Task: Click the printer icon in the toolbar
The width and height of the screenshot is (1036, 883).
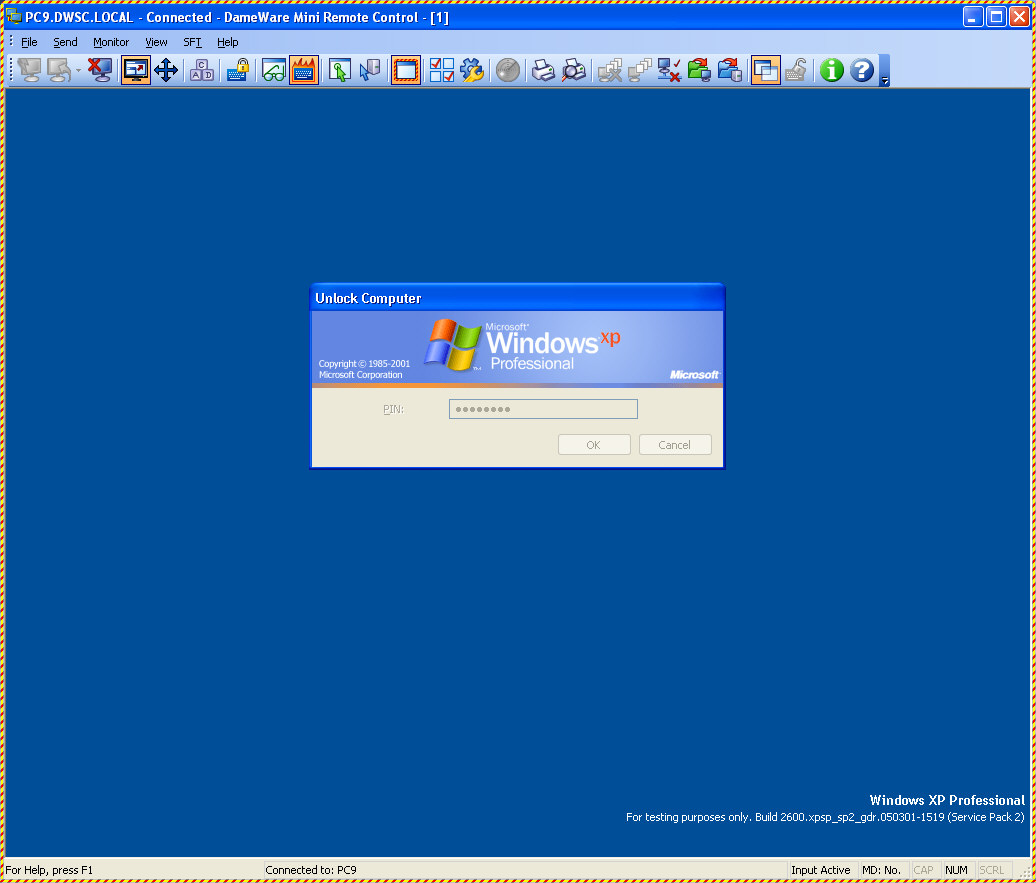Action: pos(543,70)
